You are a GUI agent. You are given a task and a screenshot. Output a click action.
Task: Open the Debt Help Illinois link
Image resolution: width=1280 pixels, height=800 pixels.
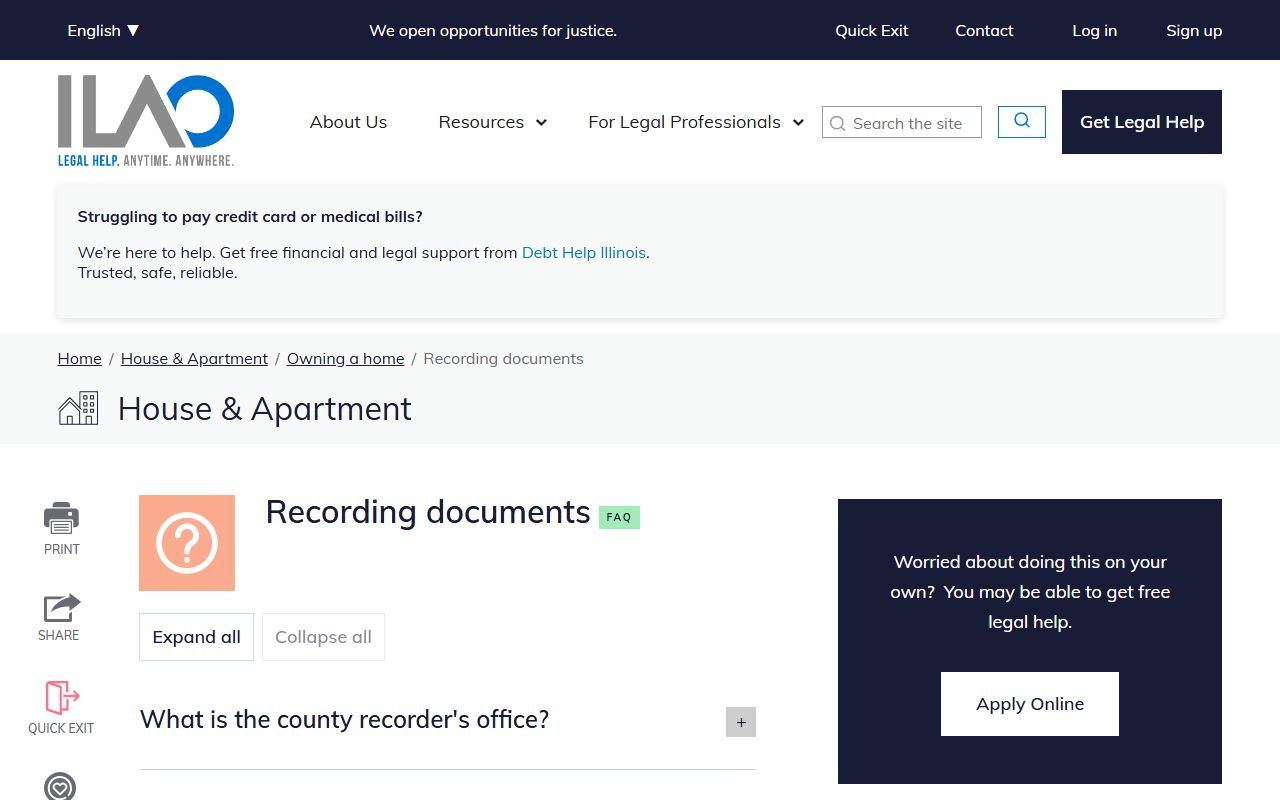pos(584,253)
